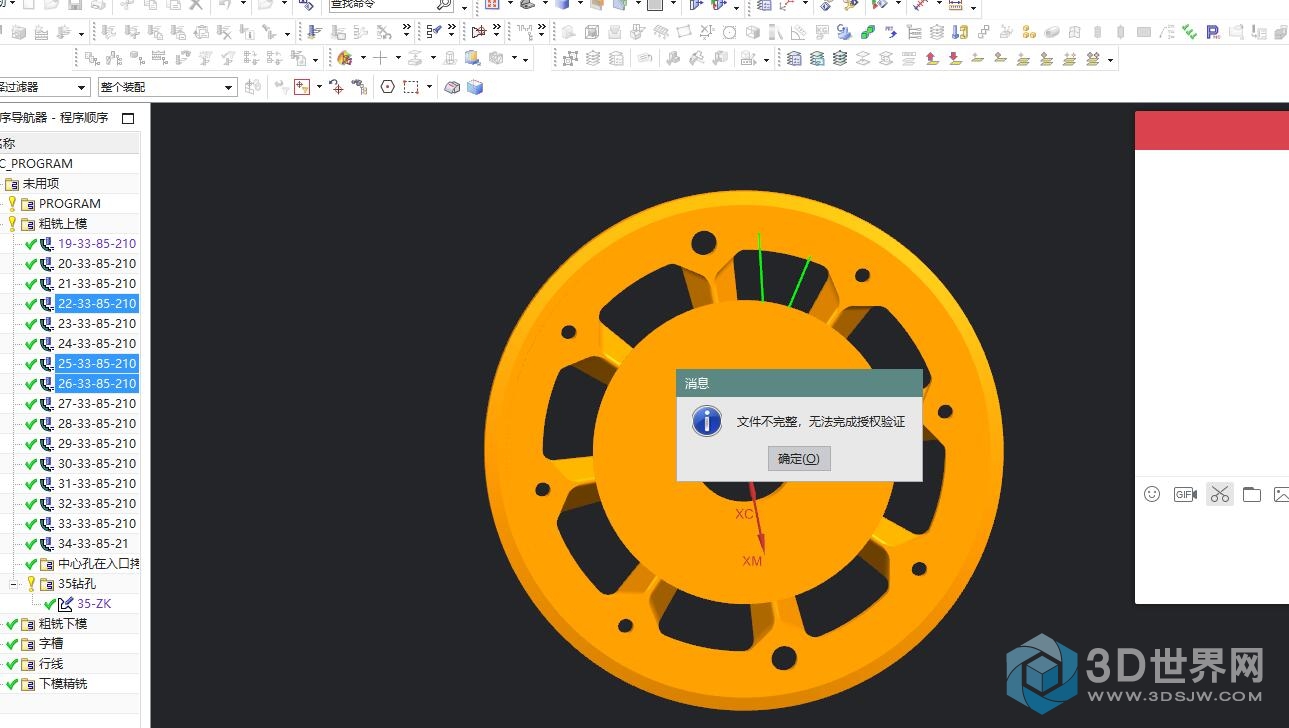Screen dimensions: 1289x728
Task: Select the 字槽 program group
Action: click(x=51, y=644)
